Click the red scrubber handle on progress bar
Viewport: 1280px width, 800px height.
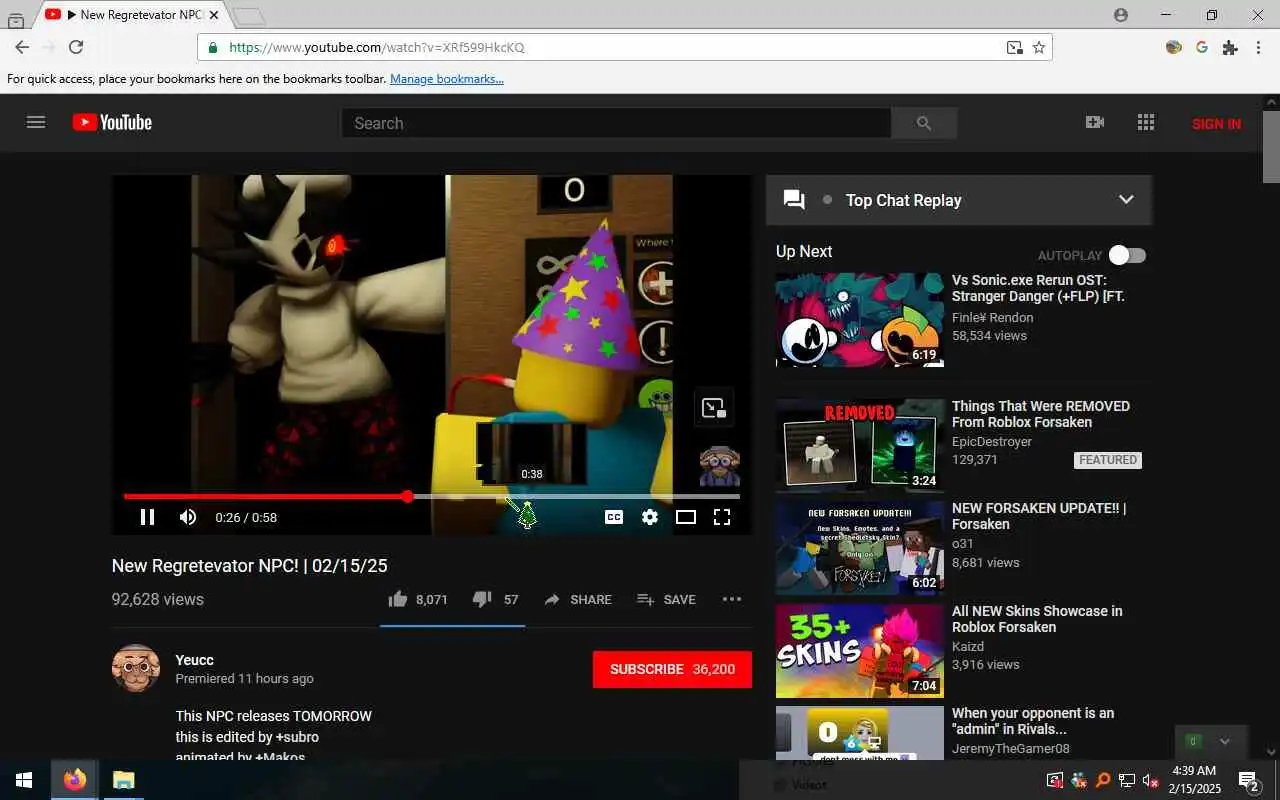click(407, 496)
